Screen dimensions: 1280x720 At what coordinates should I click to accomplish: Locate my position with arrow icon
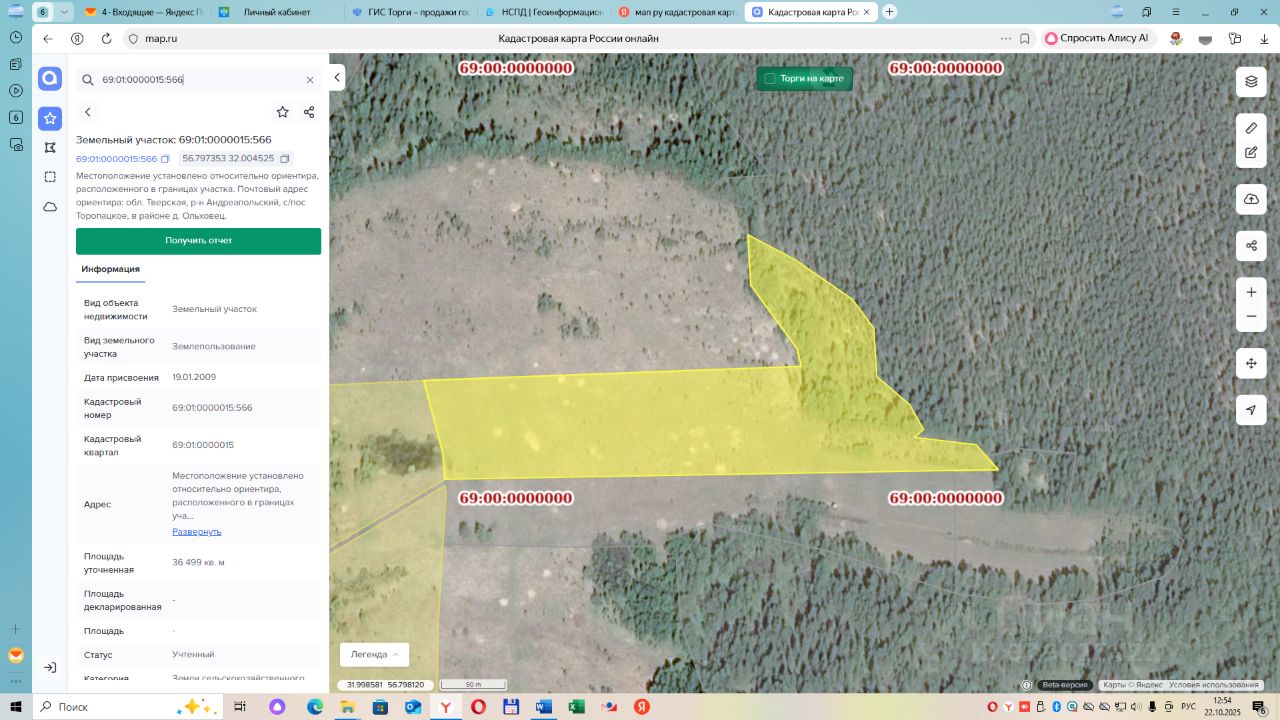[1251, 410]
